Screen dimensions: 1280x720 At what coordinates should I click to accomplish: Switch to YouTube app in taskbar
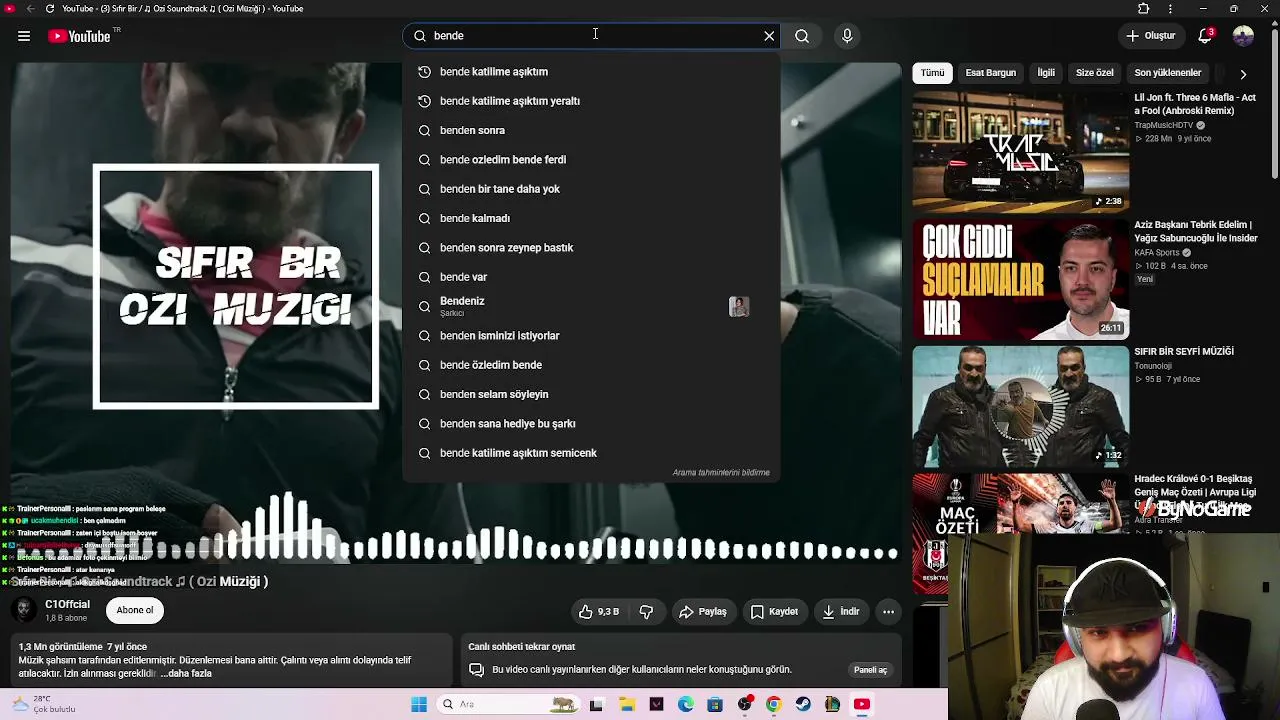(x=862, y=704)
